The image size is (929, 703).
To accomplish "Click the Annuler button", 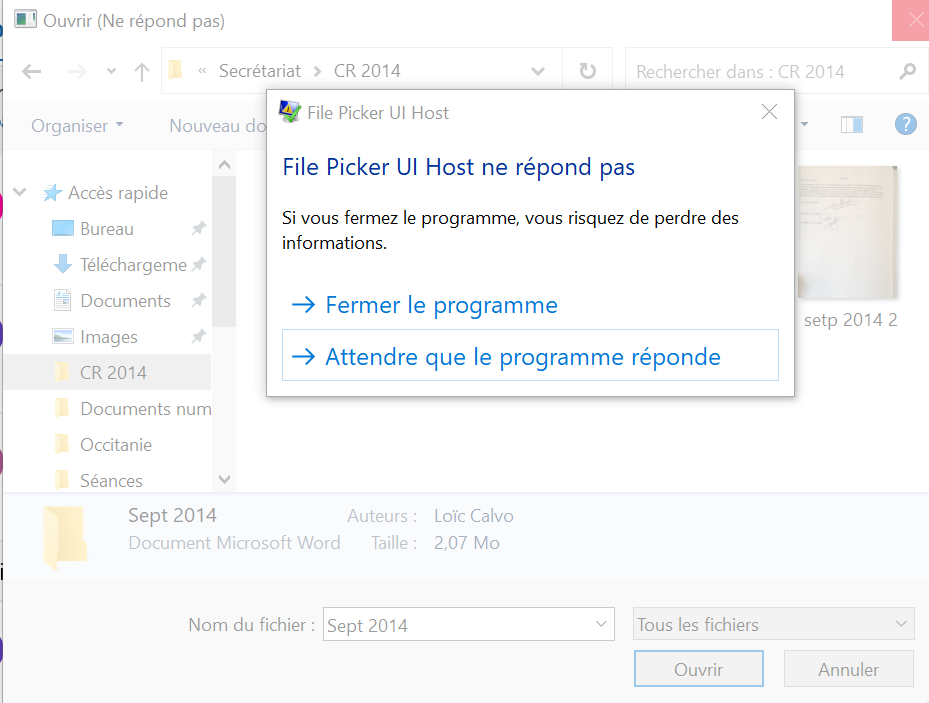I will [848, 669].
